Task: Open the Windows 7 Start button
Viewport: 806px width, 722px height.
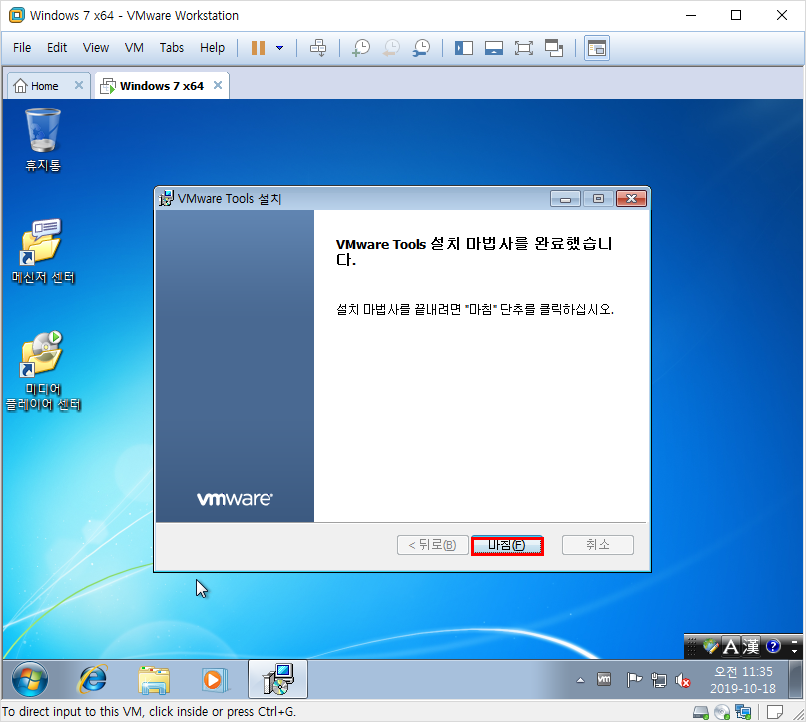Action: click(x=30, y=679)
